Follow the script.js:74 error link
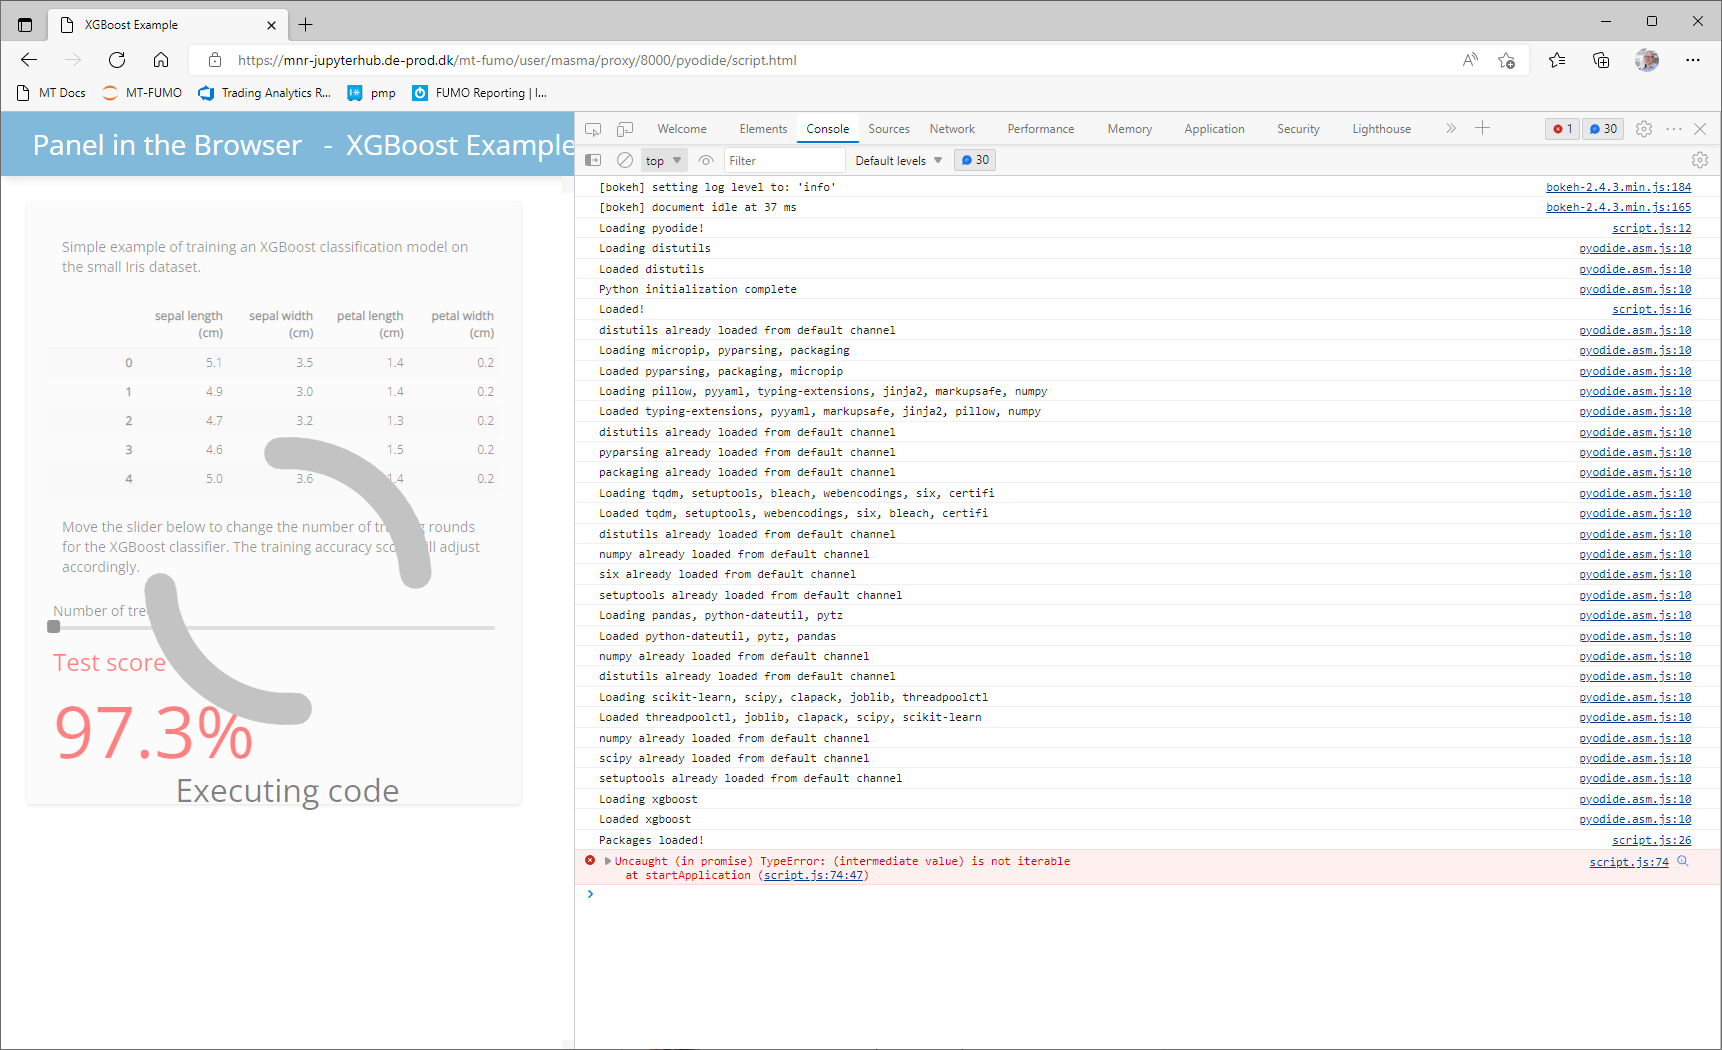Image resolution: width=1722 pixels, height=1050 pixels. [x=1627, y=861]
